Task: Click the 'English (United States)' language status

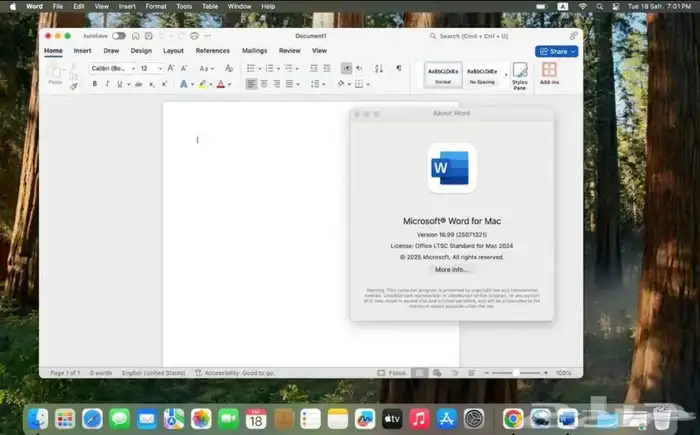Action: (153, 373)
